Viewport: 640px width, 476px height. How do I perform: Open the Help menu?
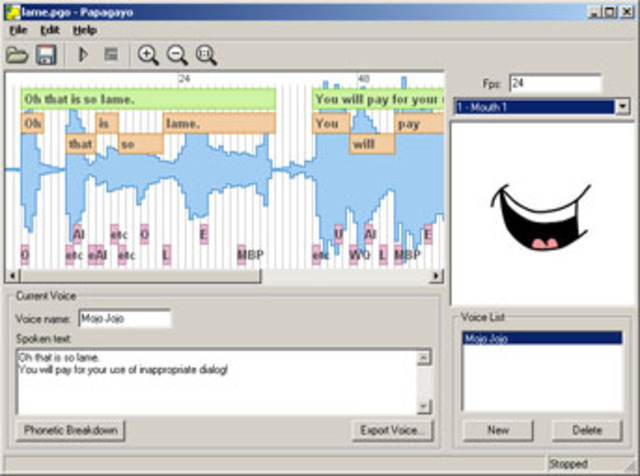point(84,30)
